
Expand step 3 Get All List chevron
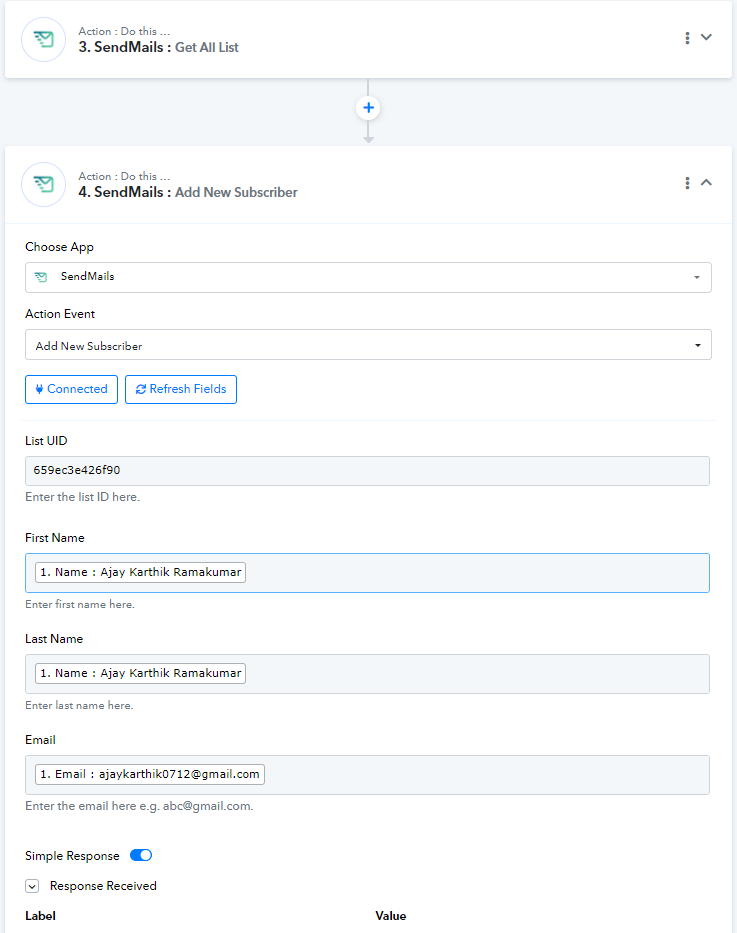click(706, 37)
